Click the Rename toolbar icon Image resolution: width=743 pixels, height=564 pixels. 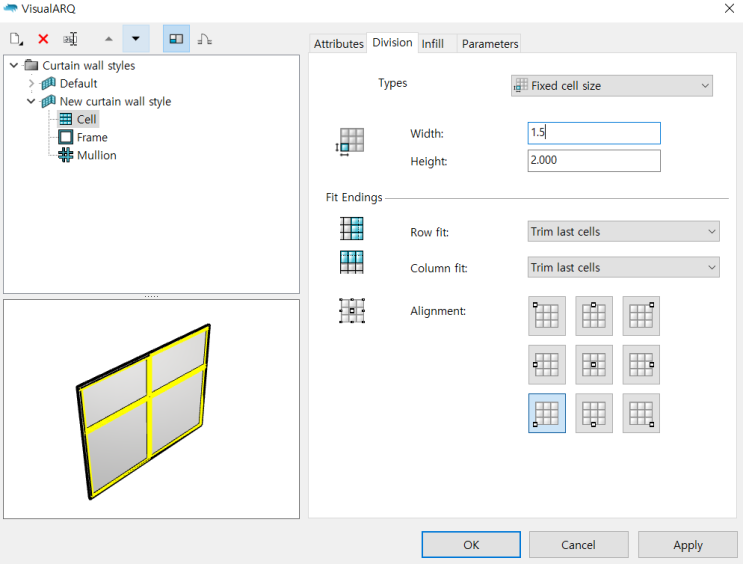click(70, 39)
